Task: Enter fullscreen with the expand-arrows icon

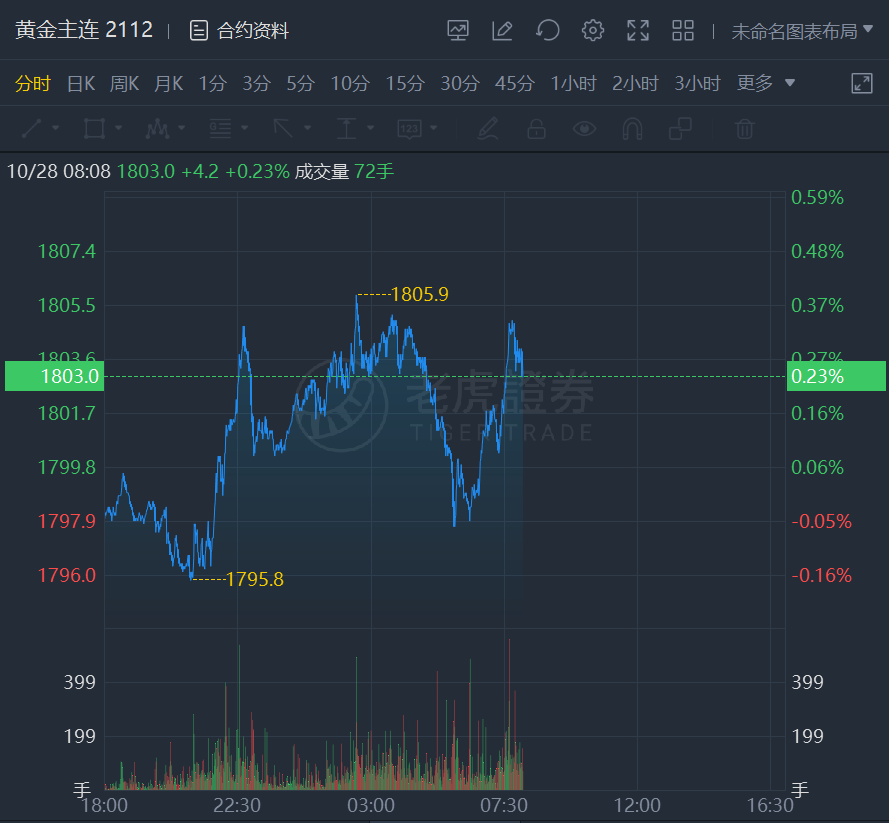Action: tap(638, 31)
